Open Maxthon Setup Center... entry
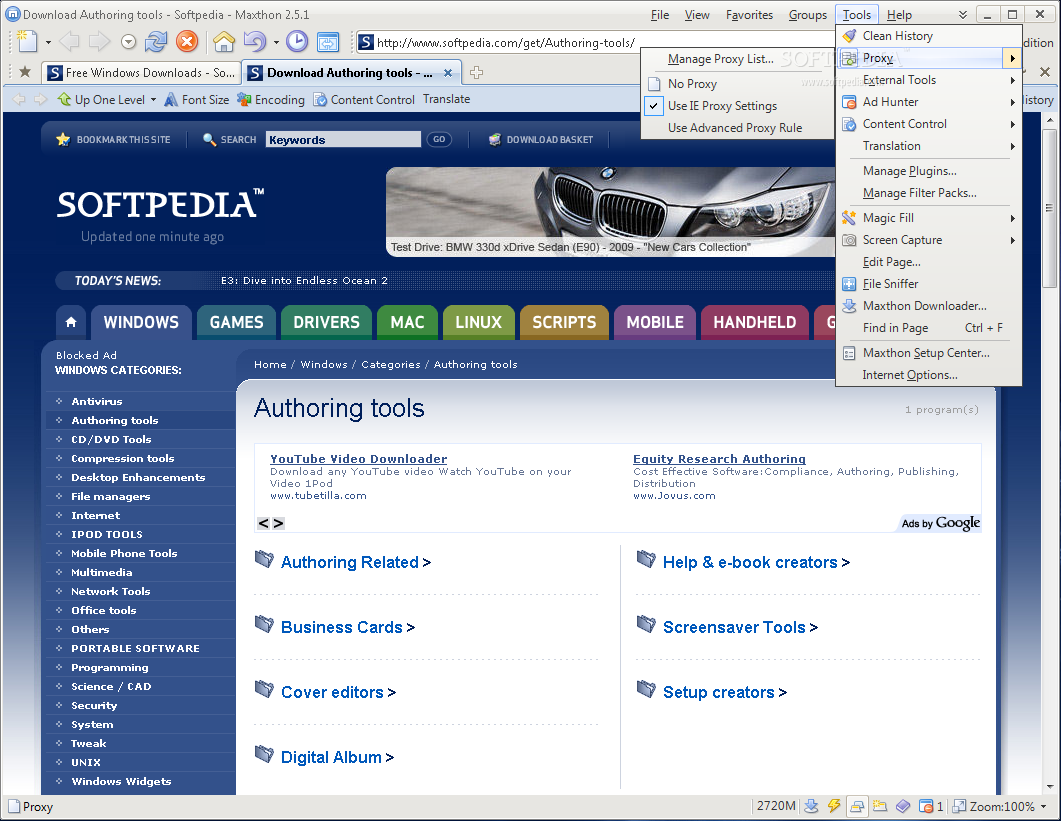Viewport: 1061px width, 821px height. [x=928, y=353]
